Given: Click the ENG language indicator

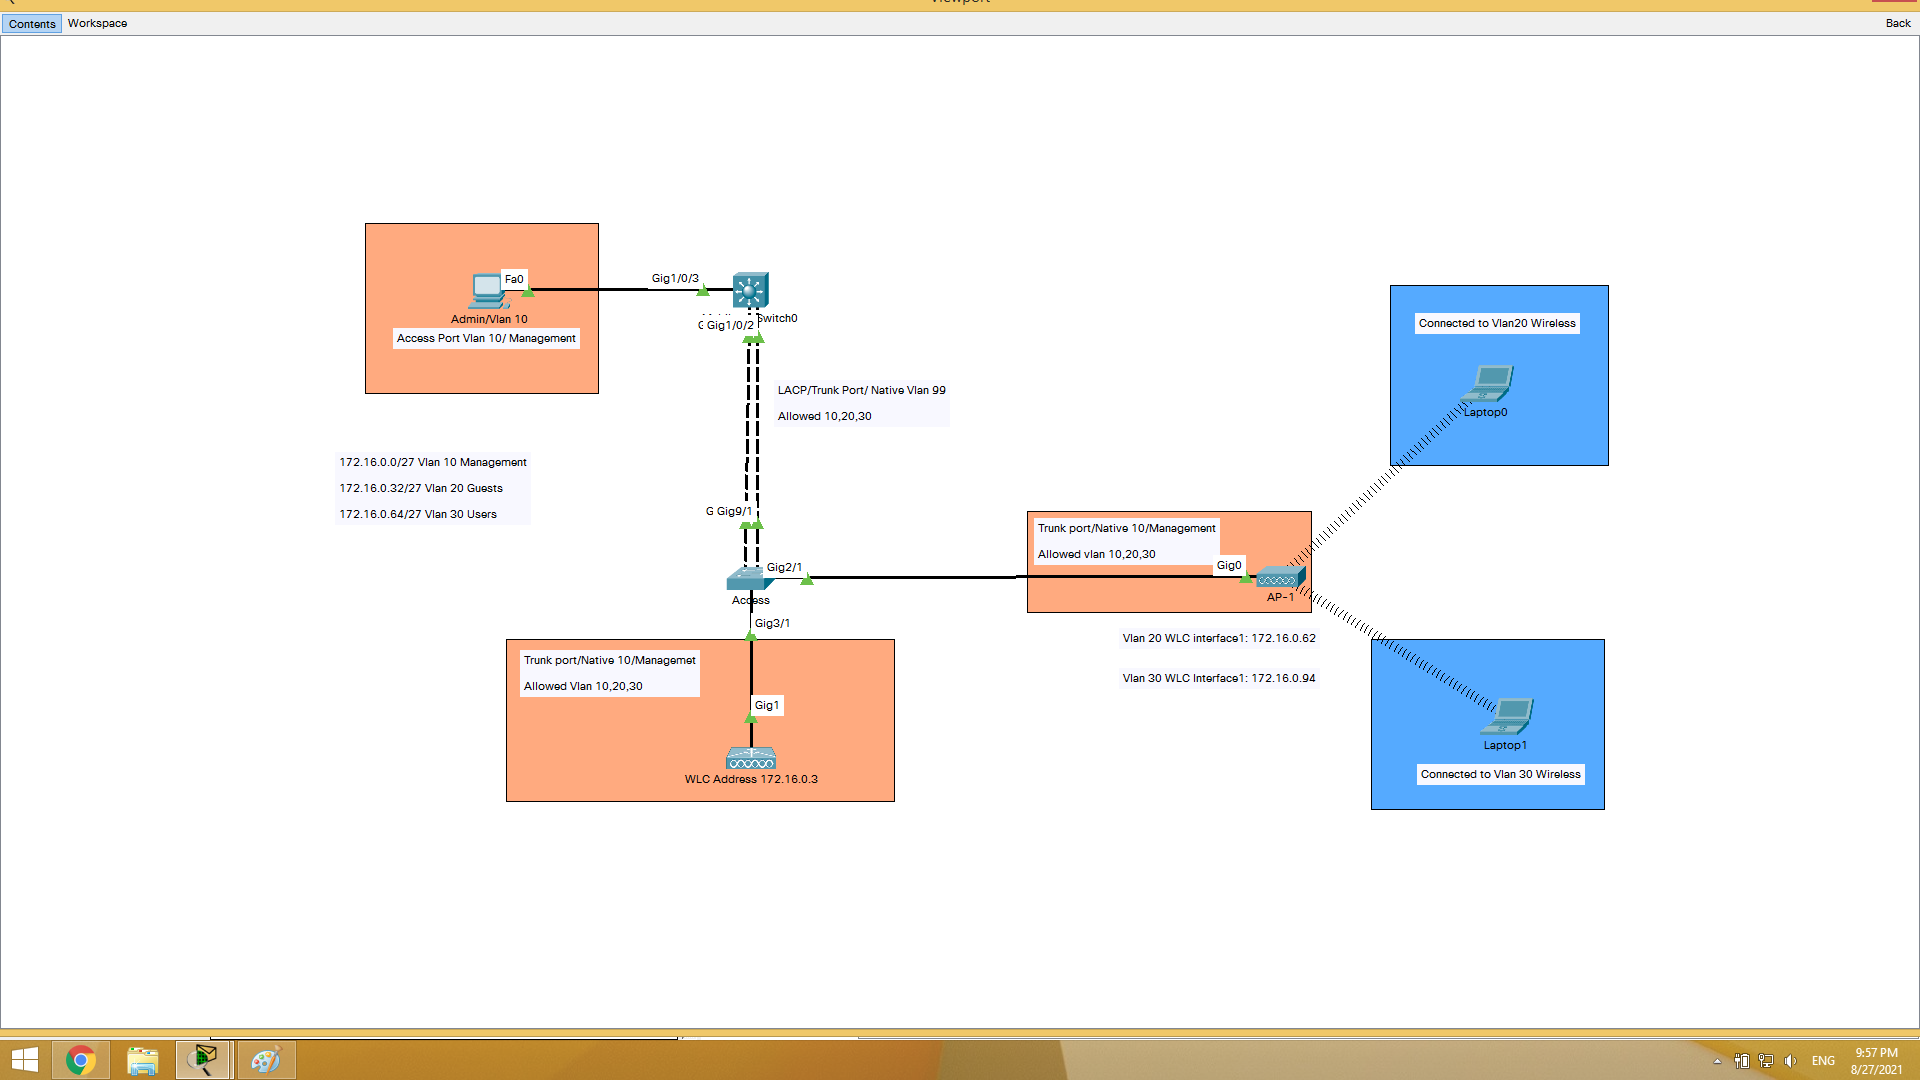Looking at the screenshot, I should (1823, 1061).
